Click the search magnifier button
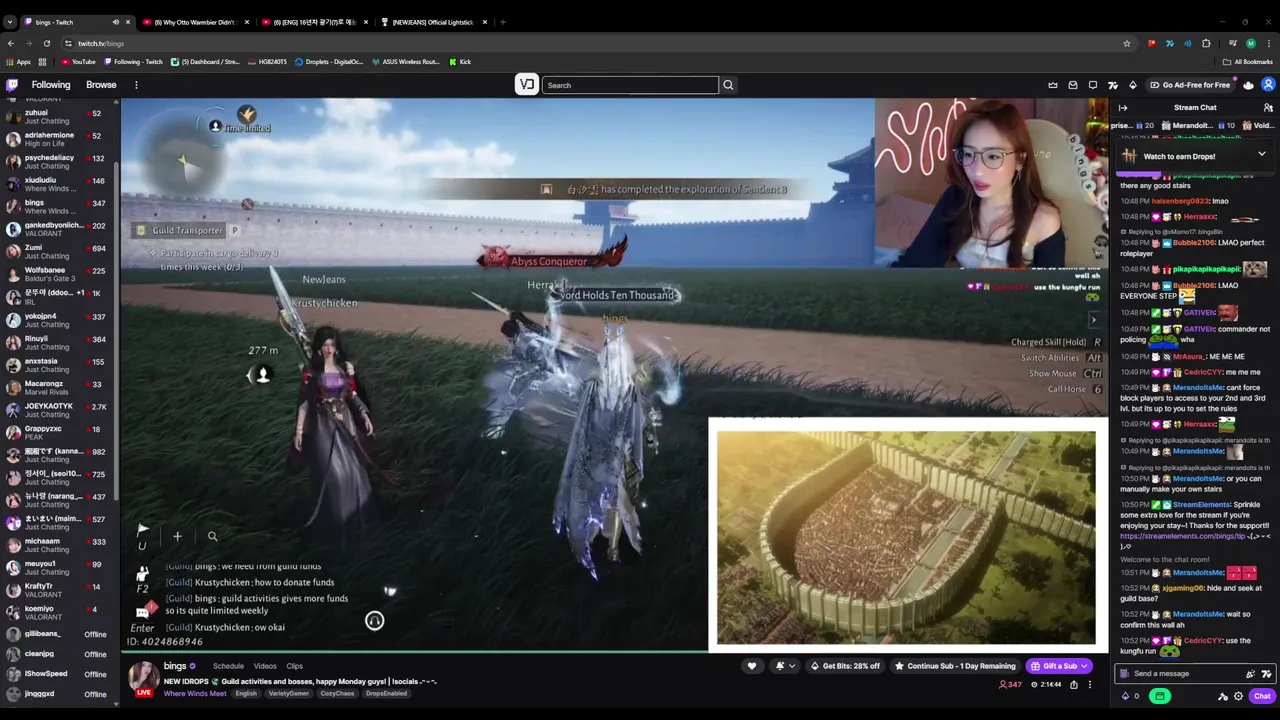The image size is (1280, 720). point(728,85)
